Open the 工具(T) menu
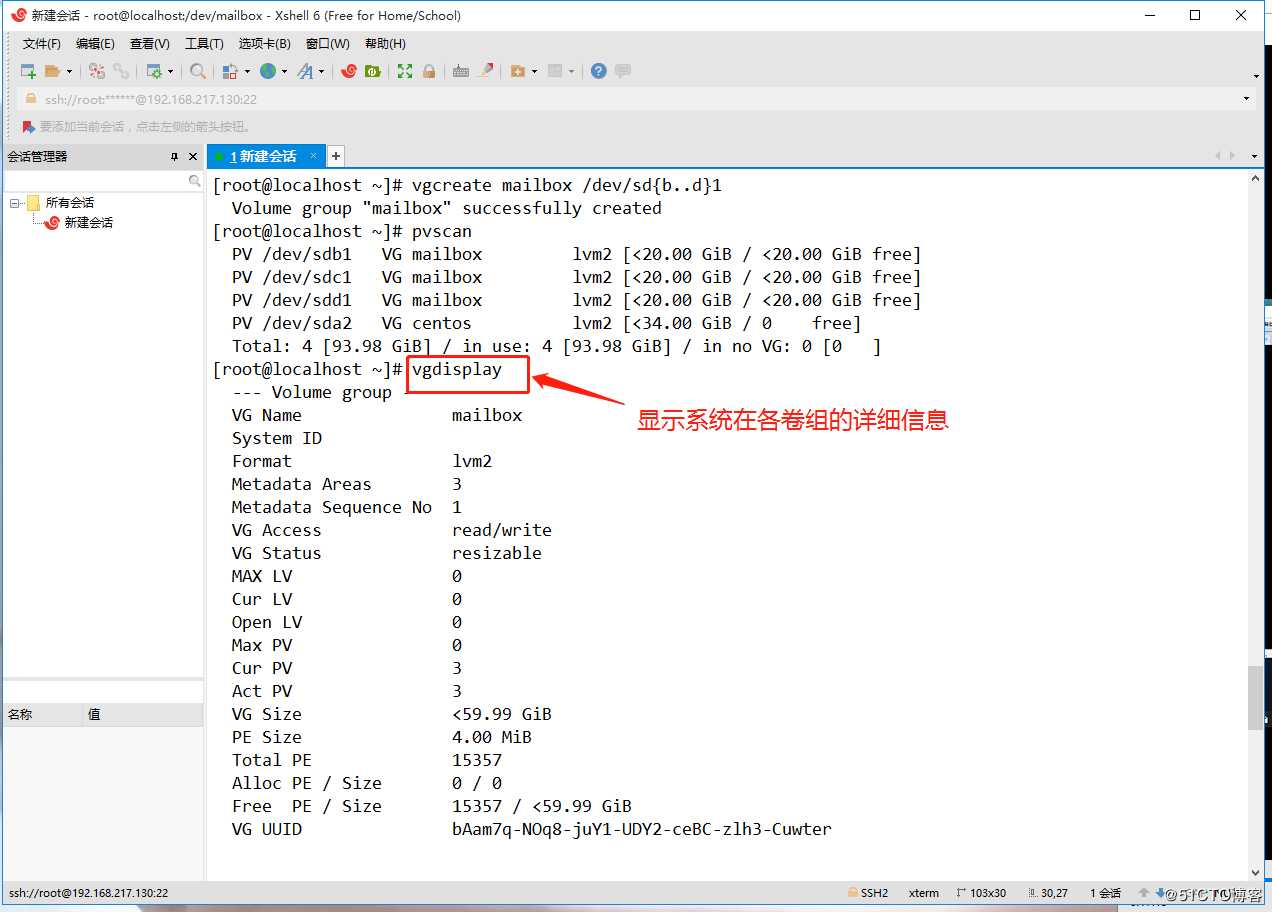Screen dimensions: 1272x912 [204, 43]
